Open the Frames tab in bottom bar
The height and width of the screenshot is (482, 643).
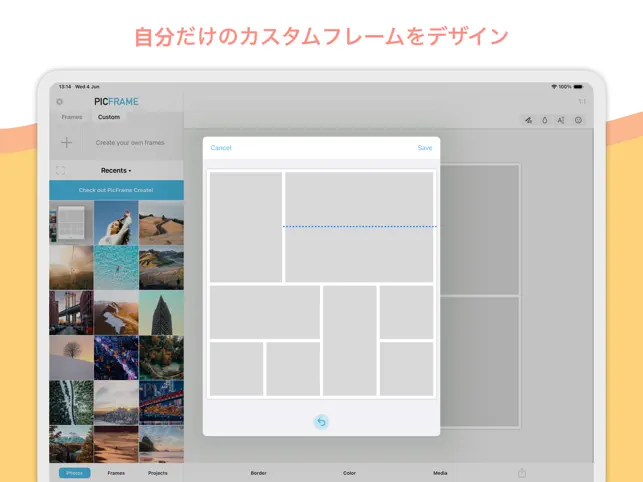pyautogui.click(x=116, y=473)
